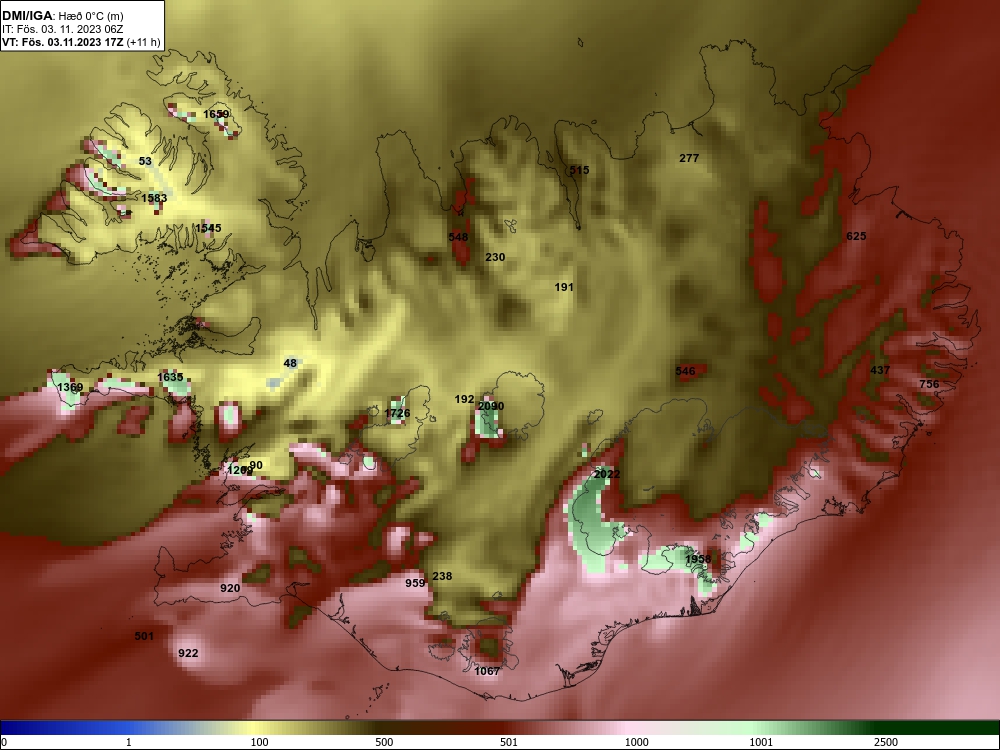
Task: Select the 2022 value on the map
Action: [607, 474]
